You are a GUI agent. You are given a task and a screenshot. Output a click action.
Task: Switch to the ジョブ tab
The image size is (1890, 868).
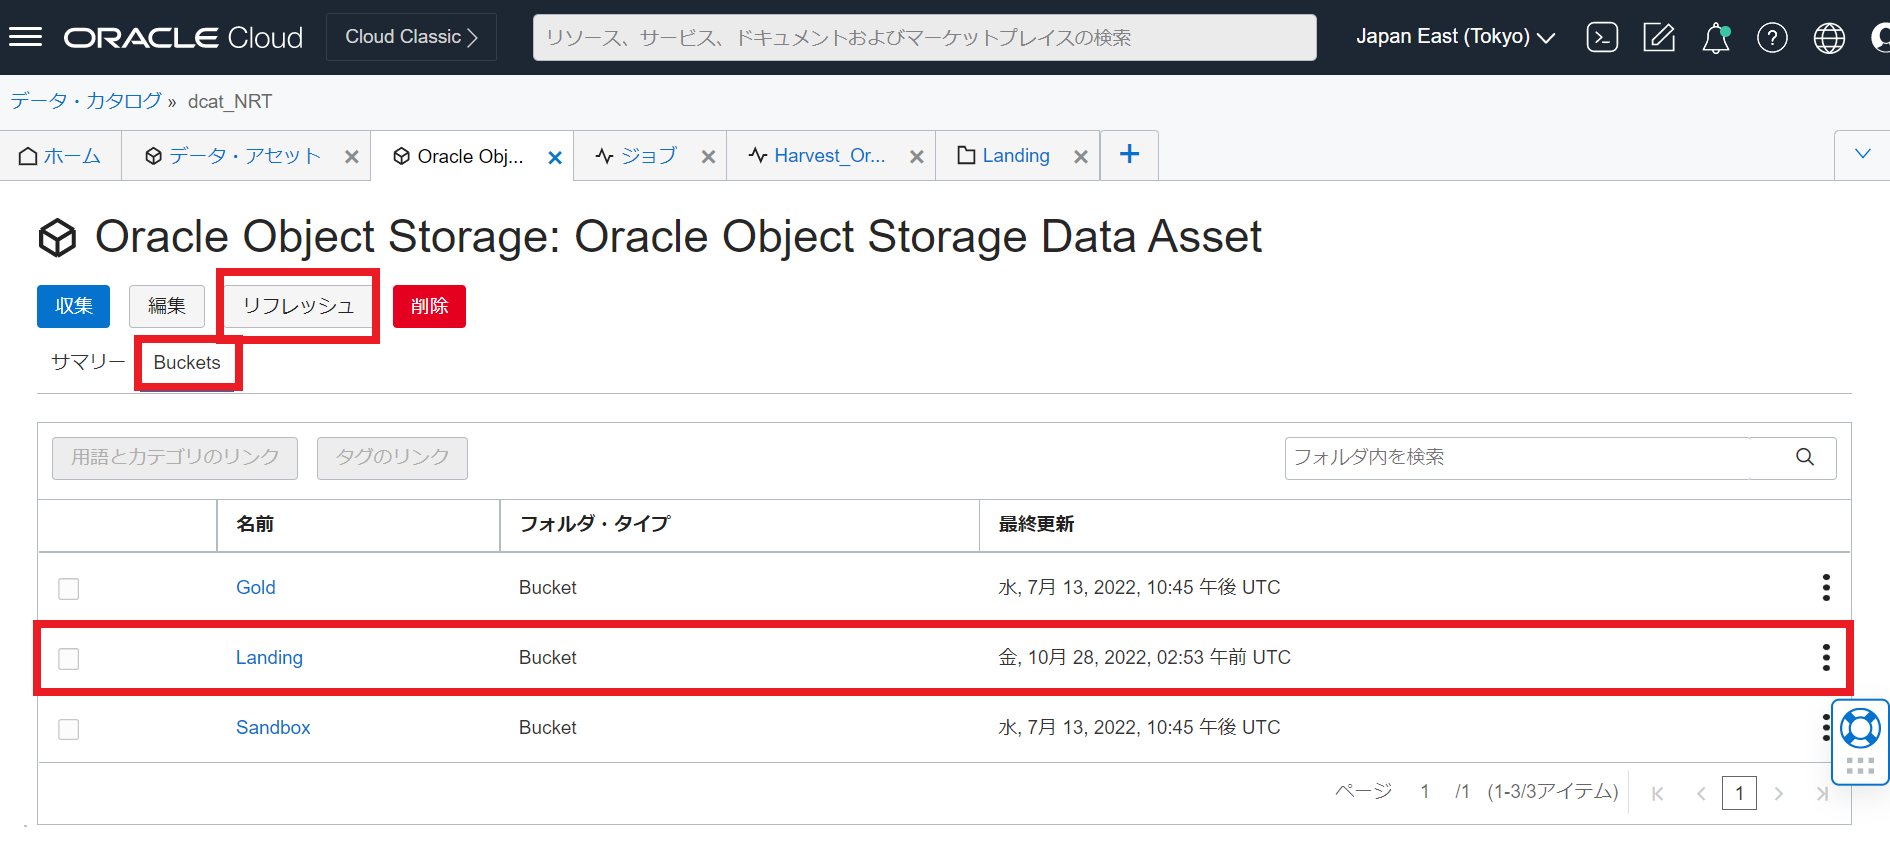click(638, 156)
